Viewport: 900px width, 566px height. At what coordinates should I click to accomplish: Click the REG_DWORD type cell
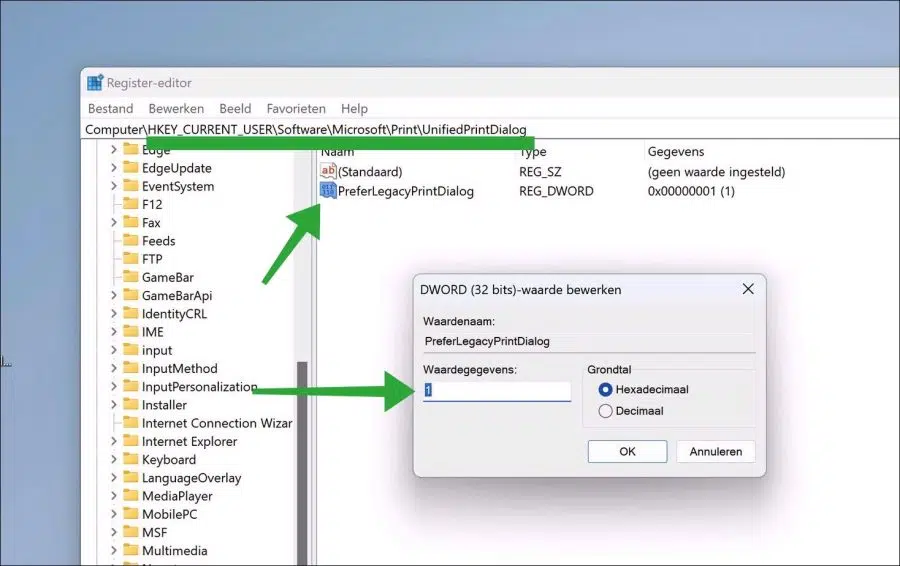556,191
